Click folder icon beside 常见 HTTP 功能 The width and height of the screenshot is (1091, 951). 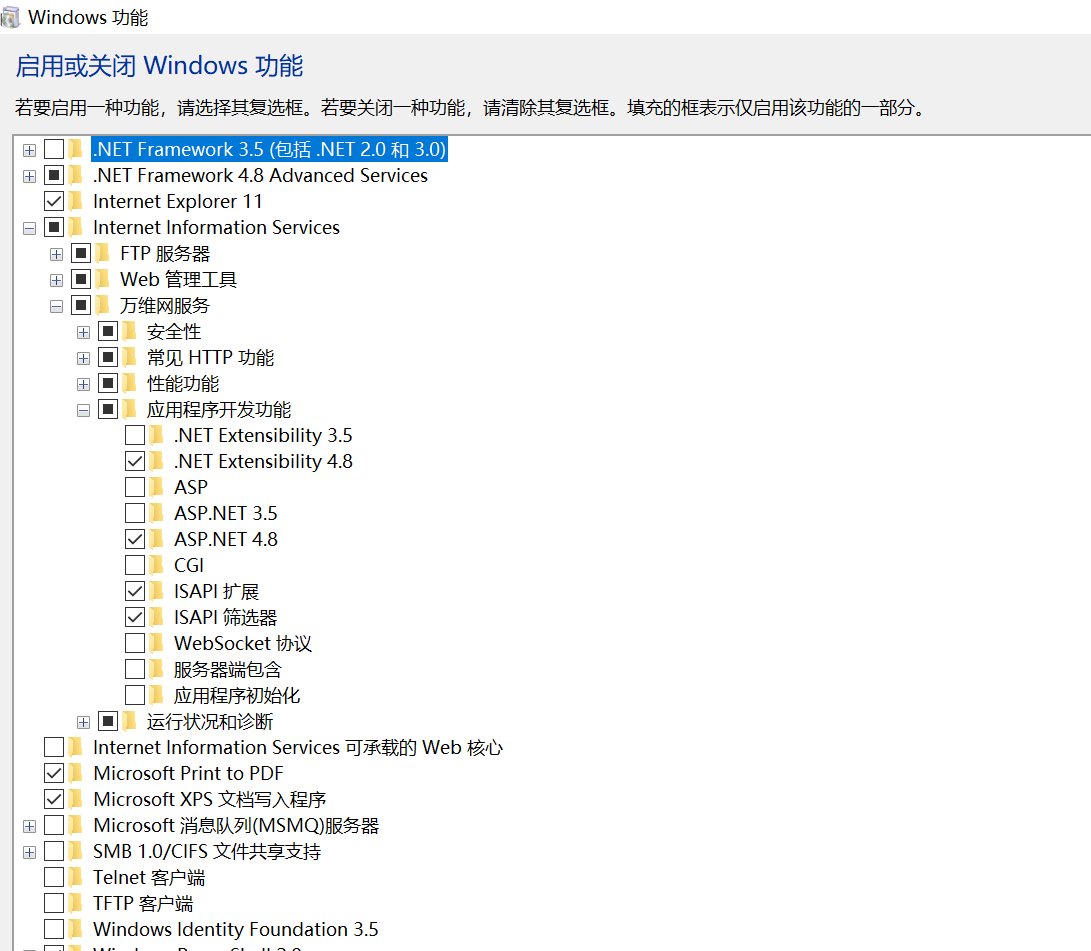(131, 357)
